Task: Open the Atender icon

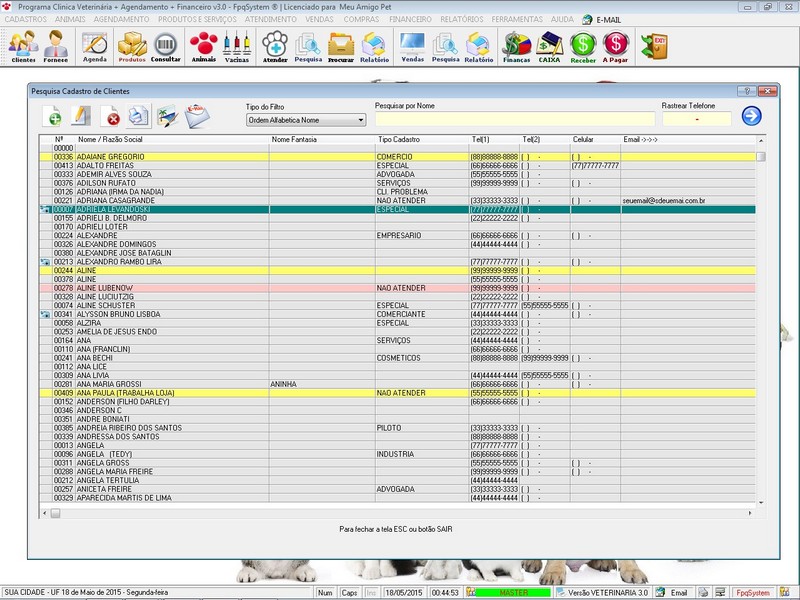Action: pyautogui.click(x=275, y=46)
